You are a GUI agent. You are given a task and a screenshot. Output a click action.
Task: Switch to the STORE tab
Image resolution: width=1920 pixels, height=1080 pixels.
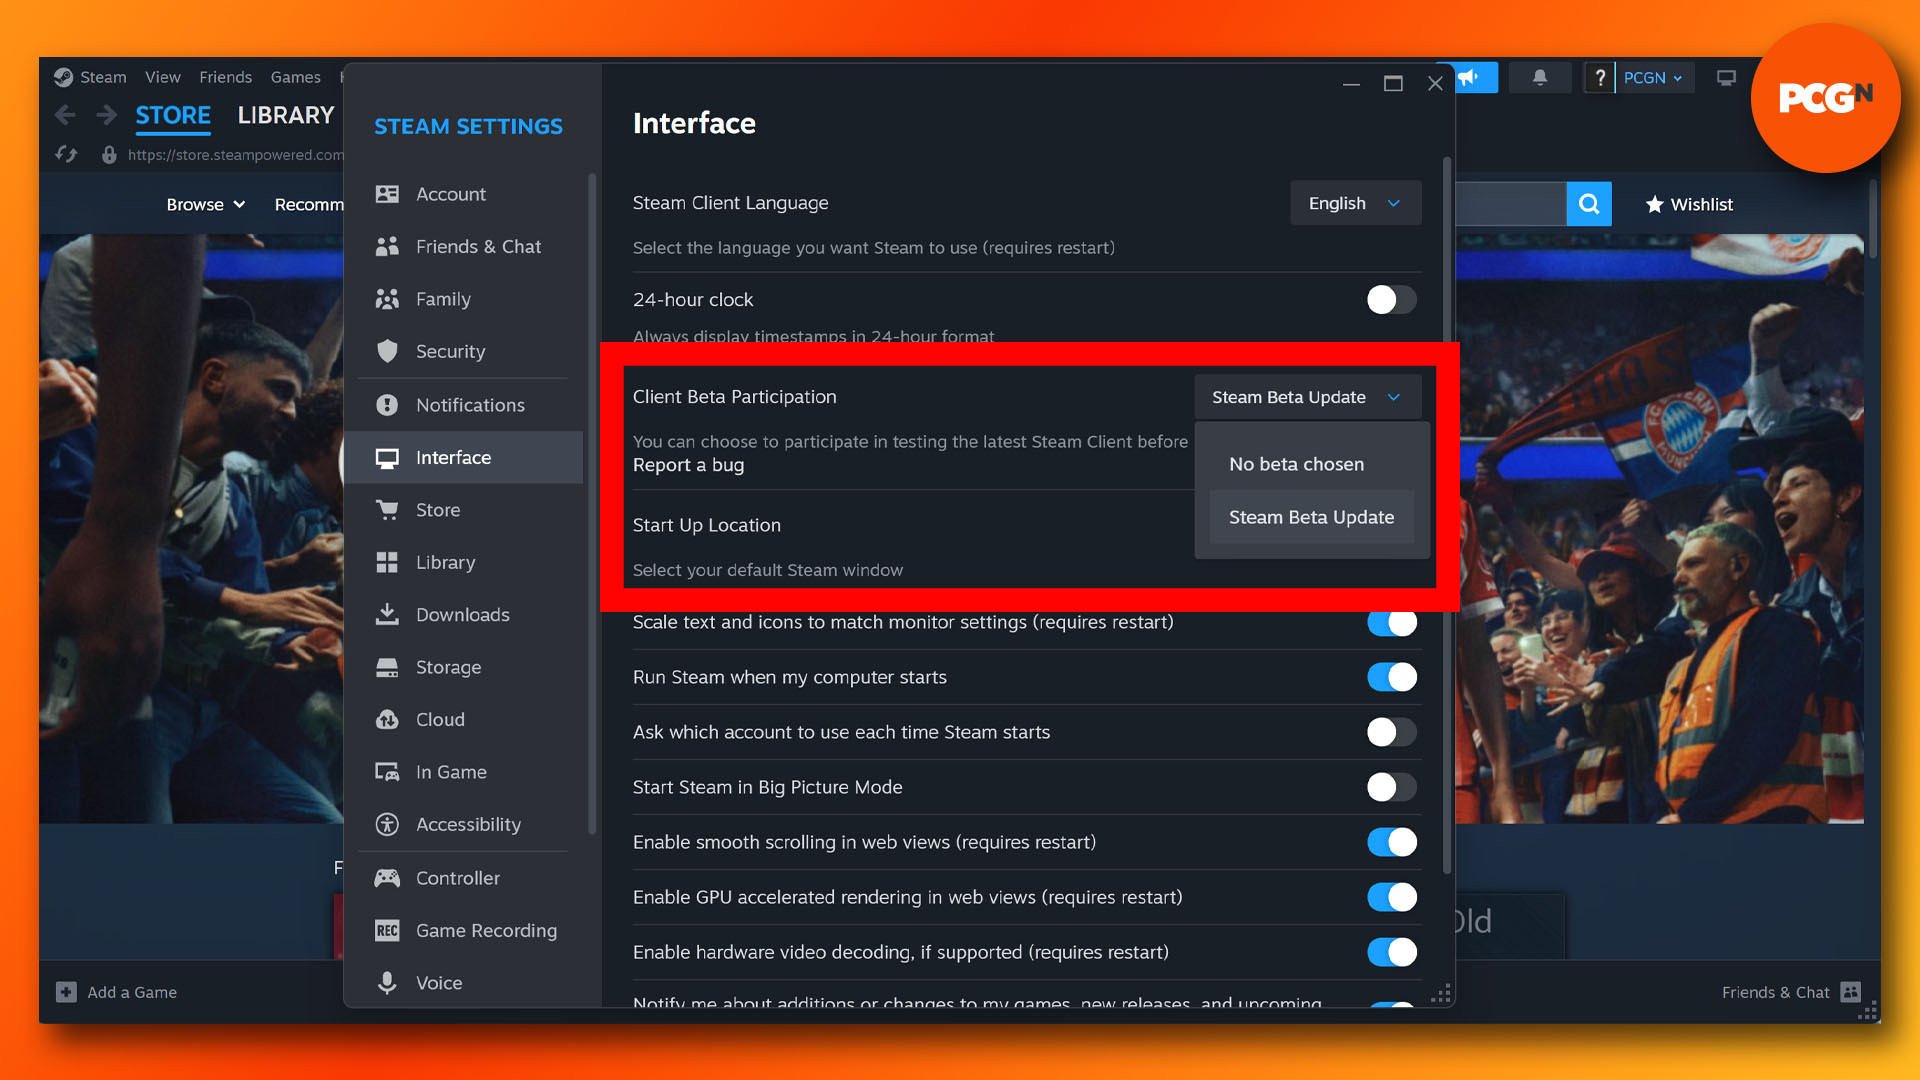173,115
